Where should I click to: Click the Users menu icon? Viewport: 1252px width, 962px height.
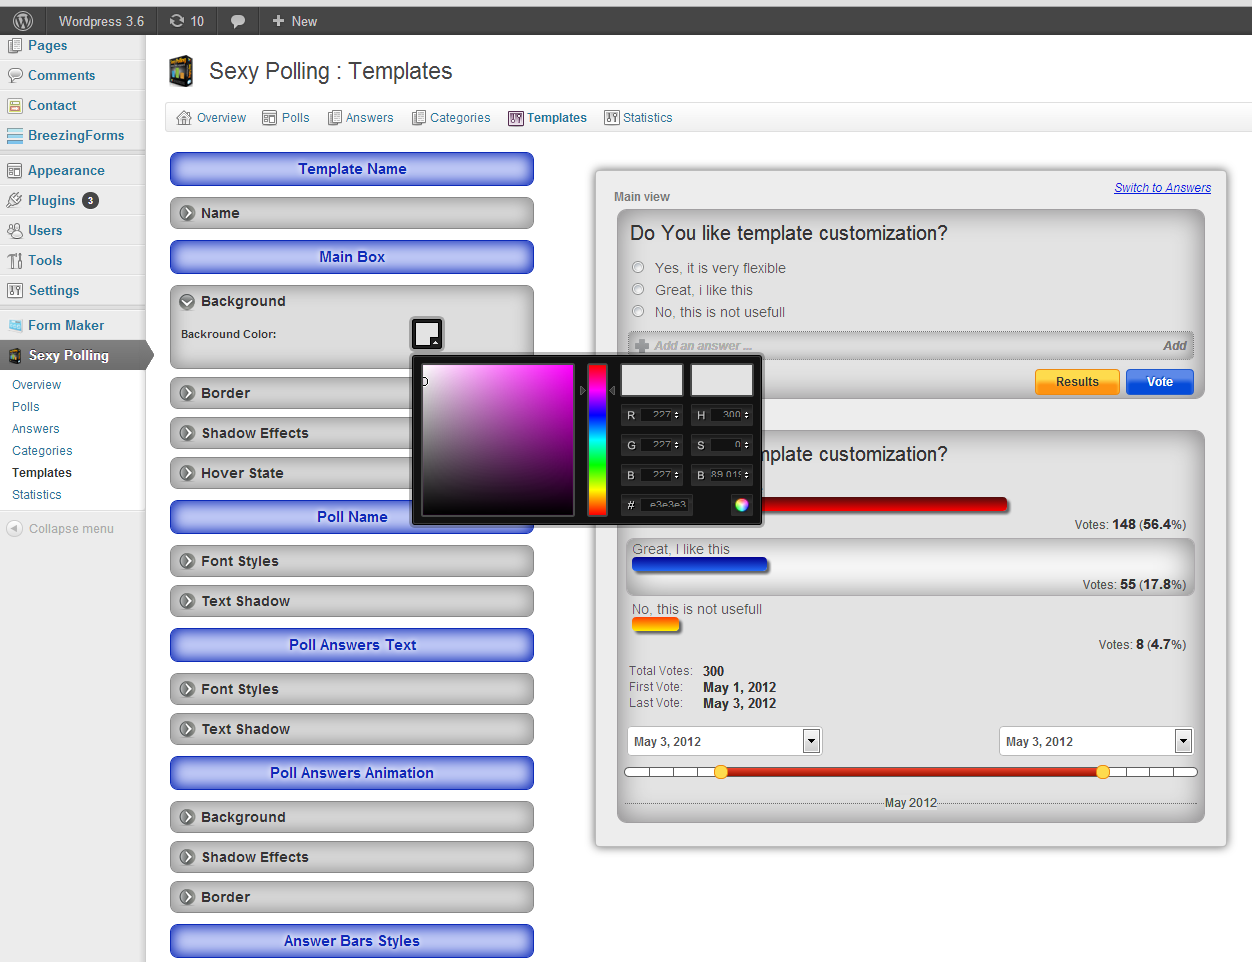click(x=15, y=231)
